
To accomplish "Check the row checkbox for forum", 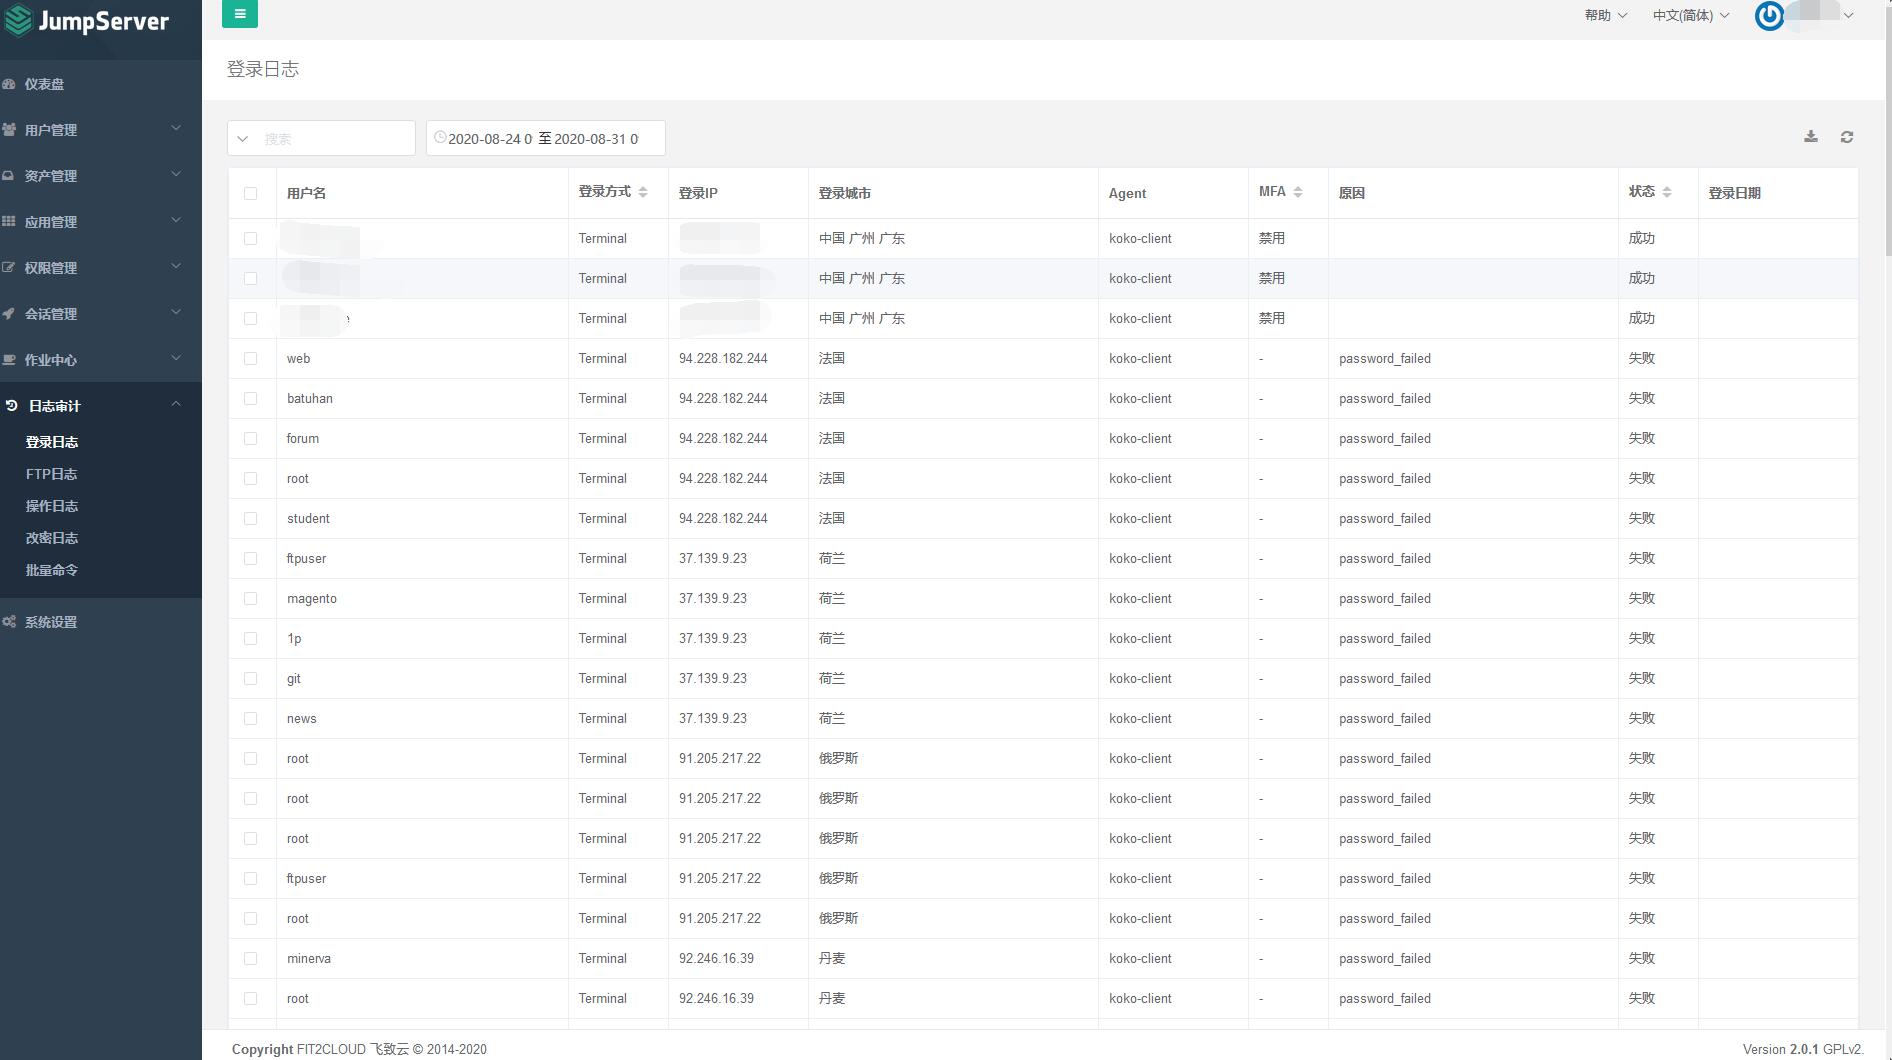I will click(250, 439).
